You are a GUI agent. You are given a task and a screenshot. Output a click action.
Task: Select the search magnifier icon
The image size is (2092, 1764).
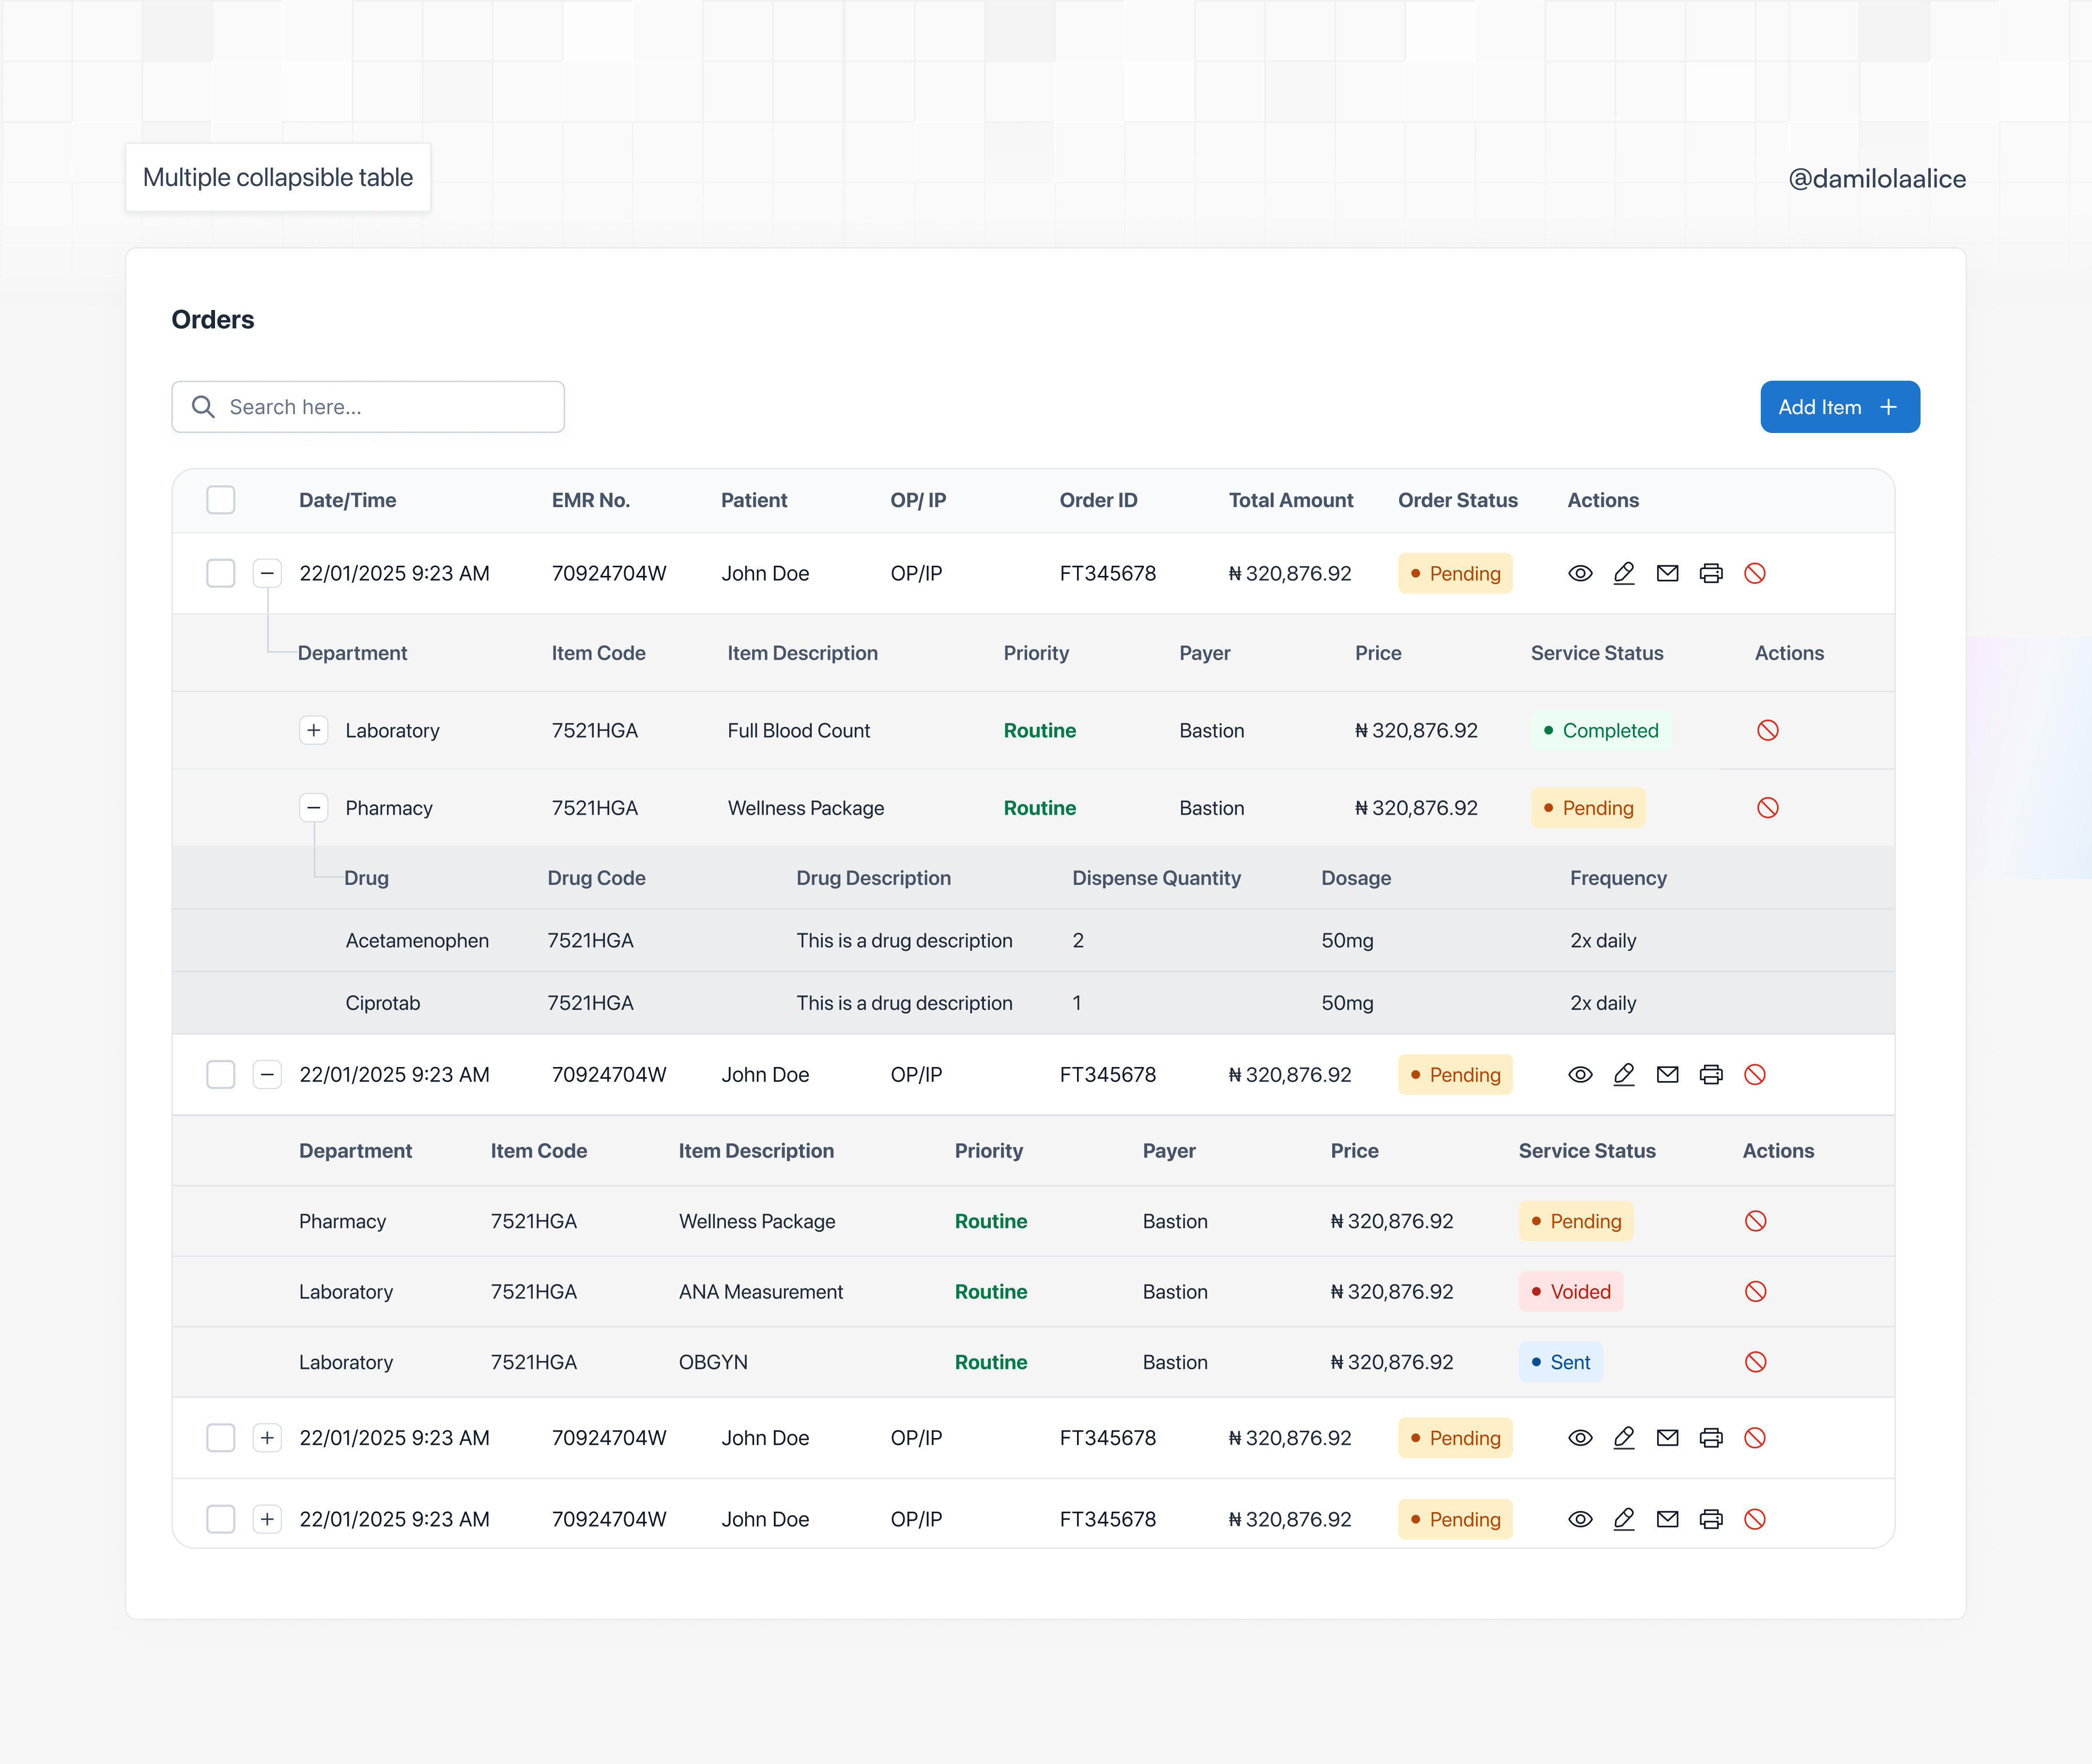(x=203, y=407)
